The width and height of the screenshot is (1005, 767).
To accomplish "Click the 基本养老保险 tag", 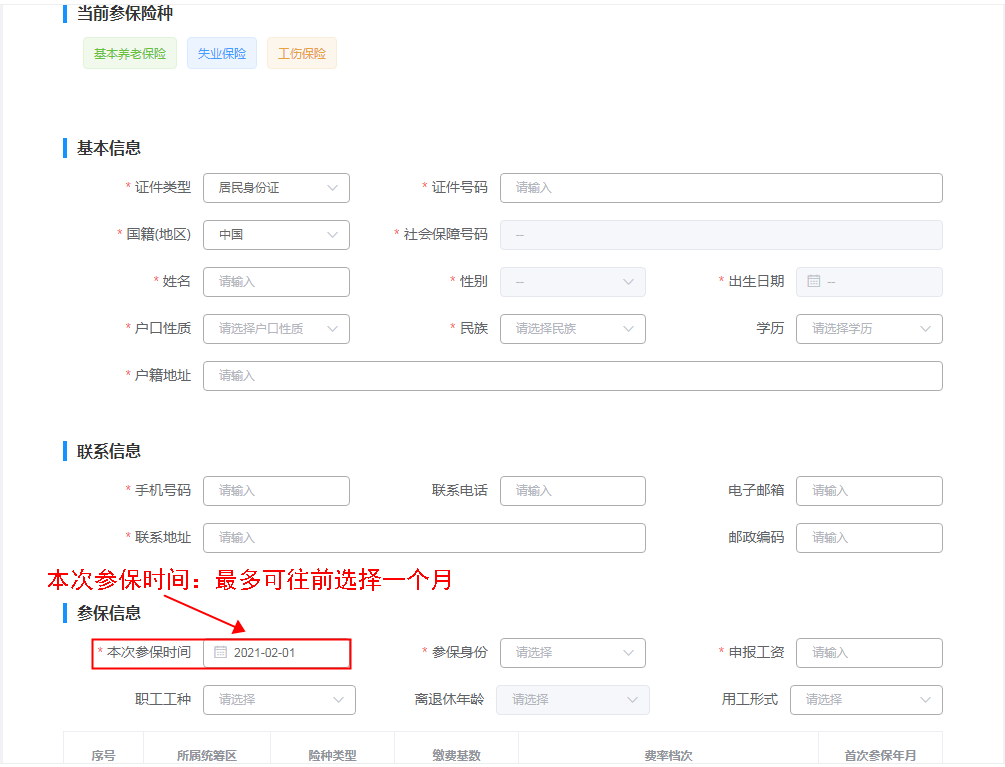I will point(130,53).
